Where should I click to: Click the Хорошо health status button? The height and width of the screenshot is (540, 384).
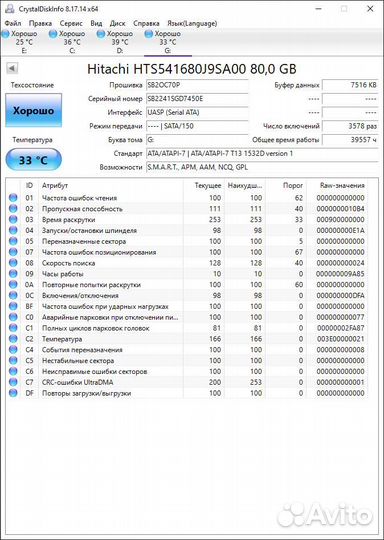[34, 111]
